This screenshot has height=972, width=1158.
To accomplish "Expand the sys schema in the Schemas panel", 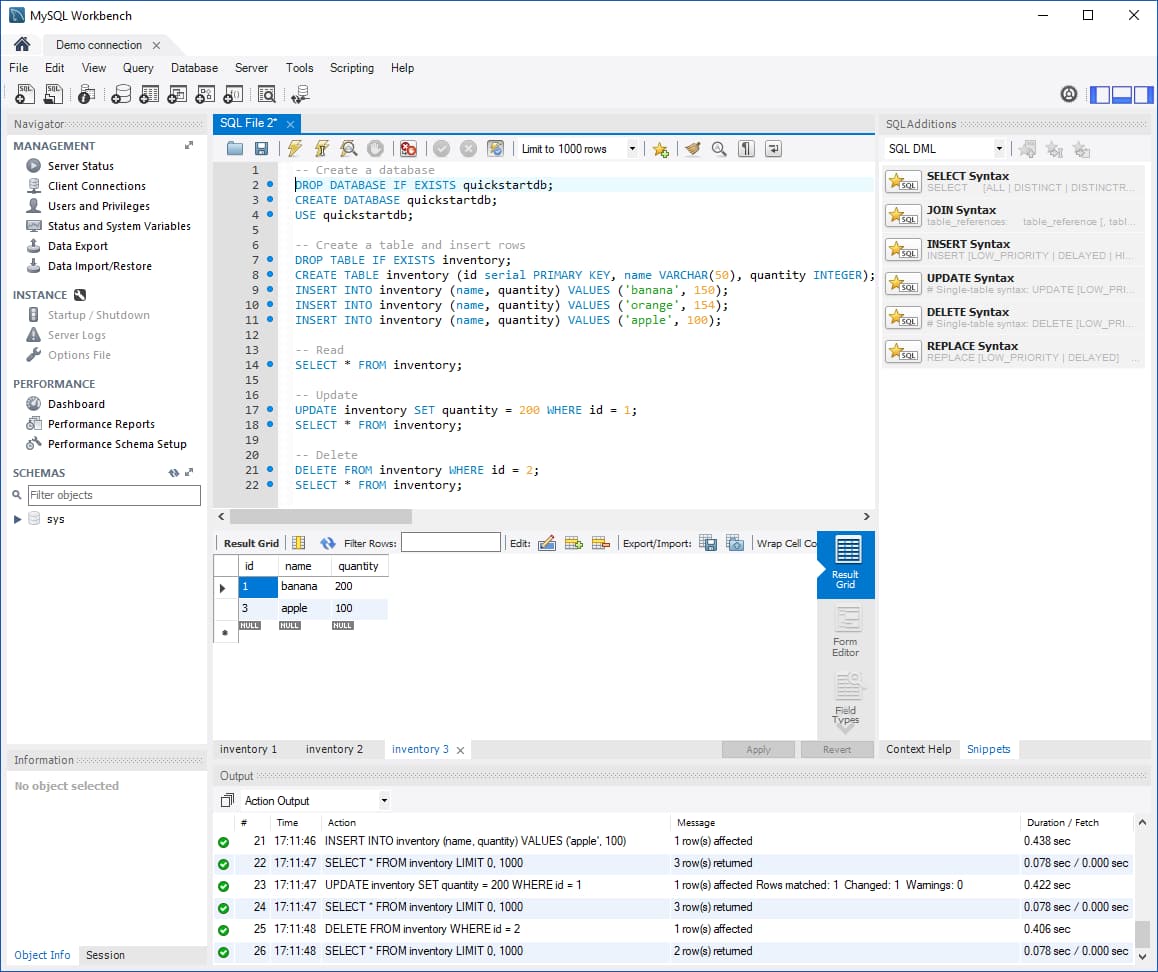I will (x=16, y=519).
